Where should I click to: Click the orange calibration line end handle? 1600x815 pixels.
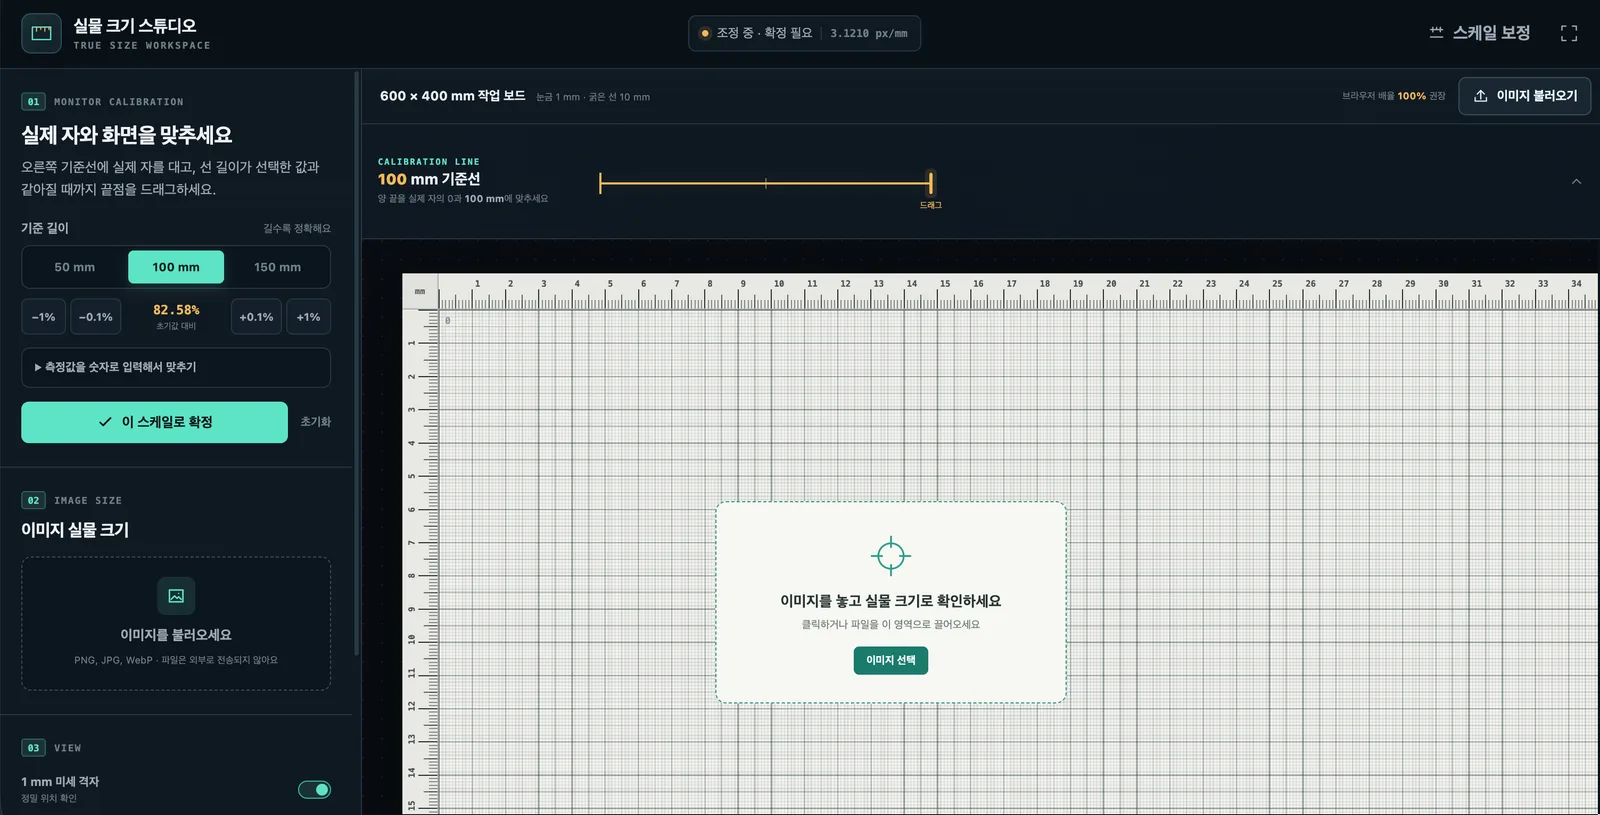coord(930,183)
